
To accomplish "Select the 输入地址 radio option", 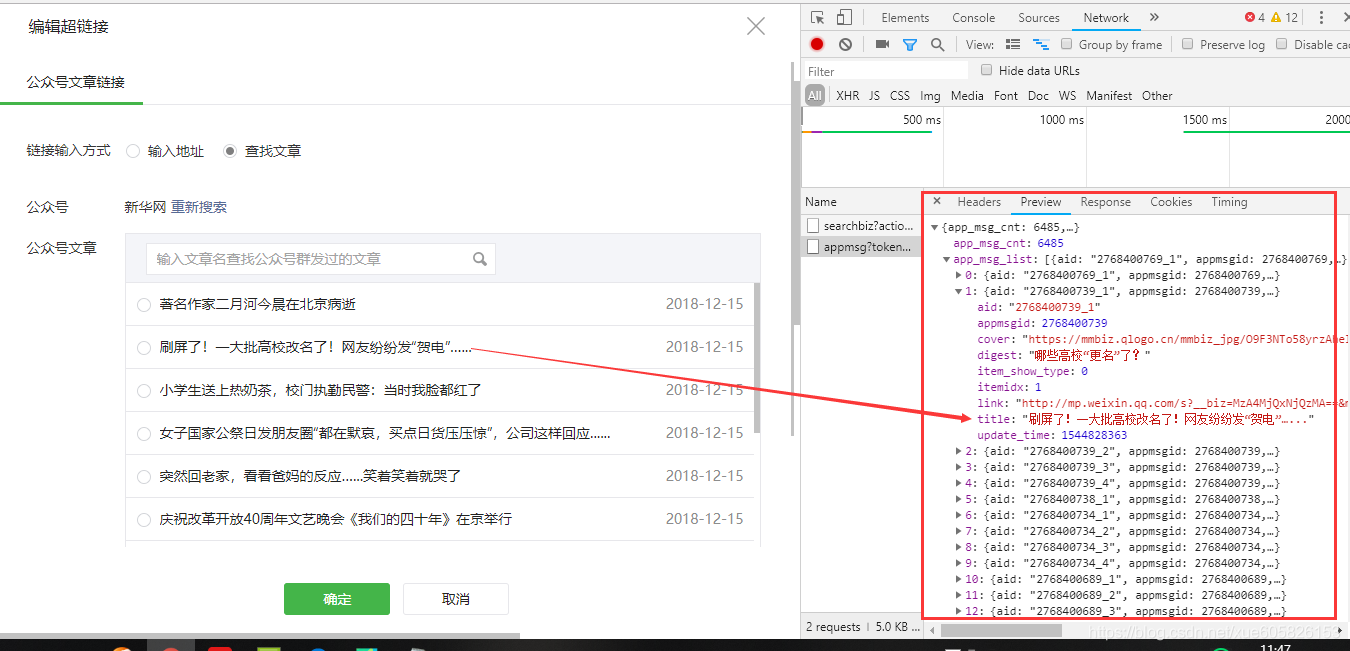I will (x=133, y=151).
